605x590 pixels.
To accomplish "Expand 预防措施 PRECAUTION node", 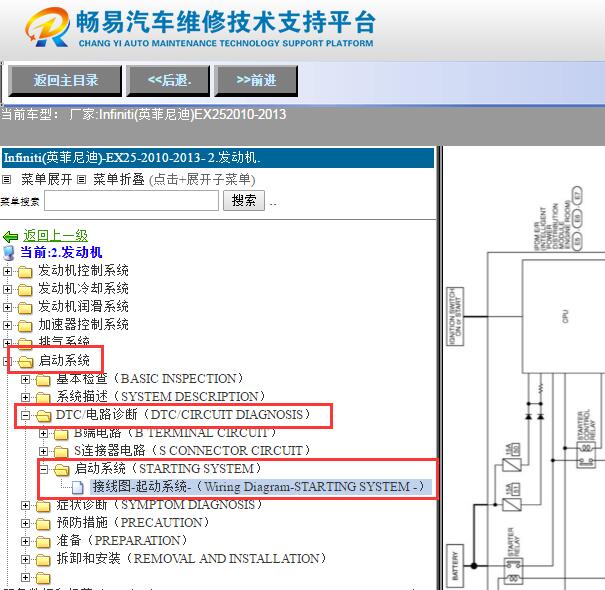I will 25,523.
